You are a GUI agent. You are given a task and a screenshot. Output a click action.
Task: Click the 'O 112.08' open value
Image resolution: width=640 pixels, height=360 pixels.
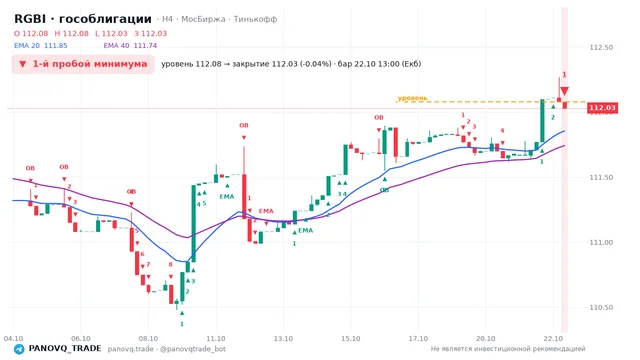click(31, 33)
